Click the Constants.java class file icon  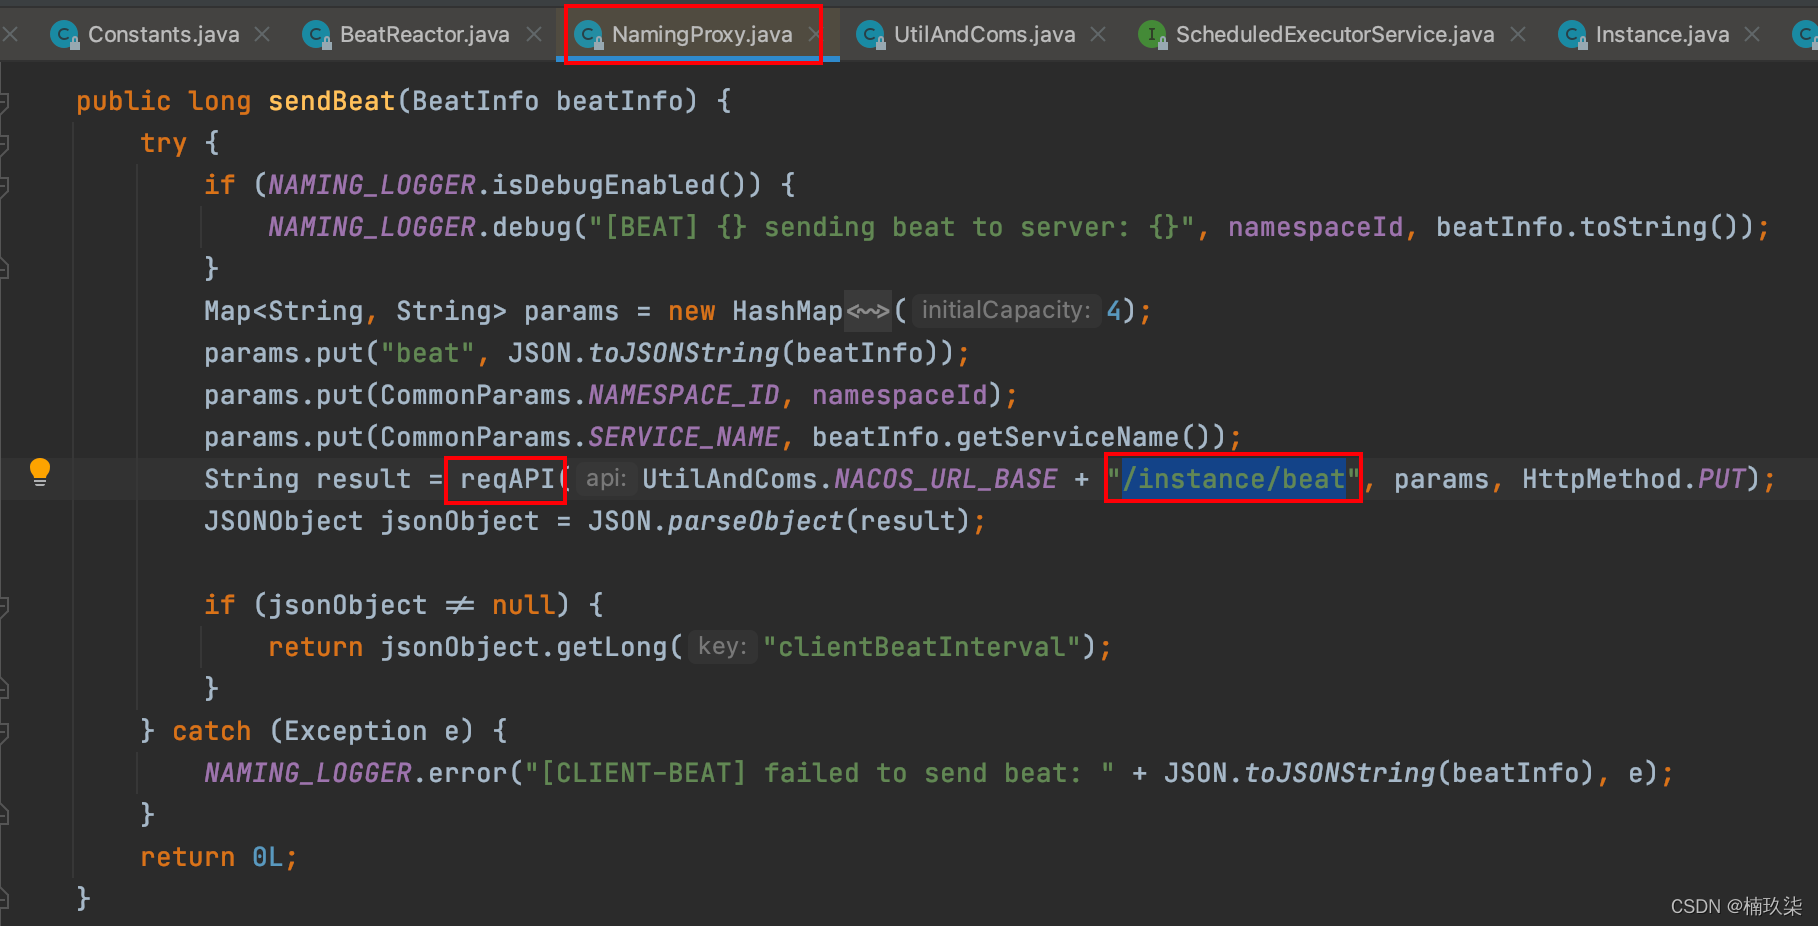tap(65, 35)
